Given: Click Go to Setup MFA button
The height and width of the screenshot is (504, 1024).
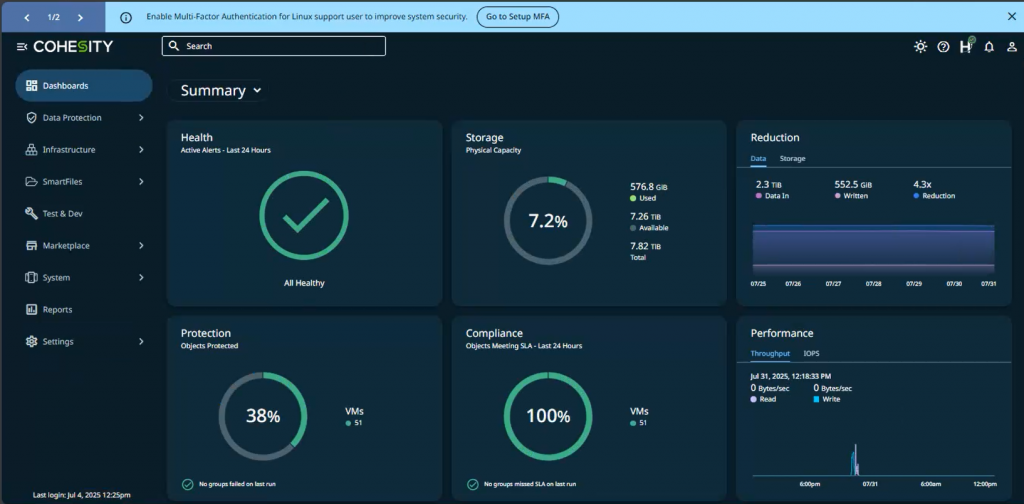Looking at the screenshot, I should click(517, 17).
